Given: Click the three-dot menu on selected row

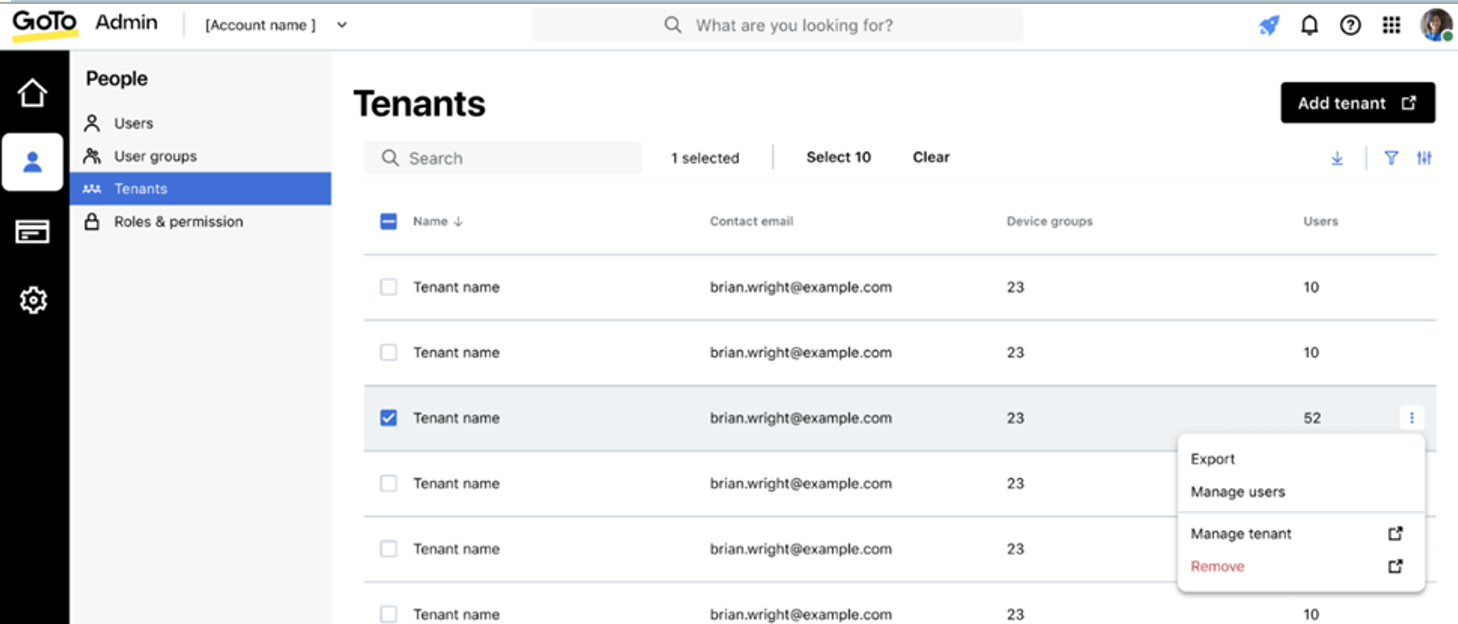Looking at the screenshot, I should [x=1412, y=418].
